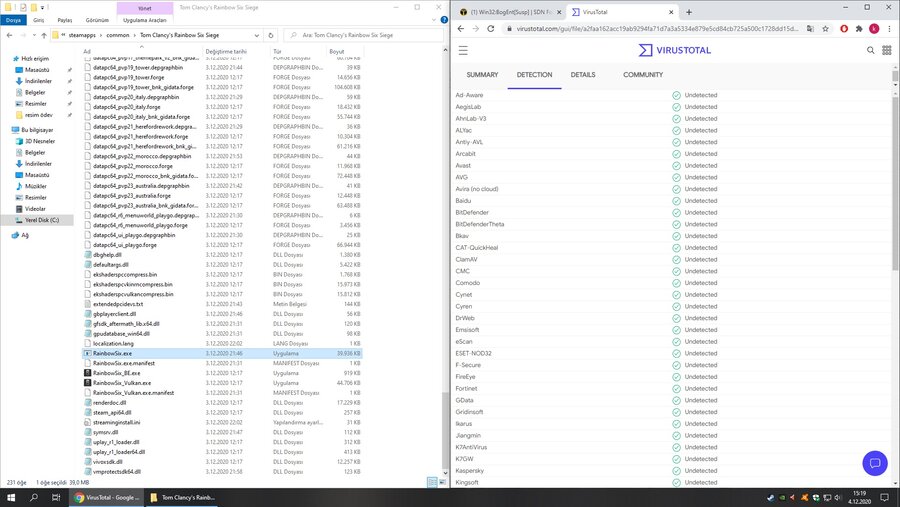Open the COMMUNITY tab
Image resolution: width=900 pixels, height=507 pixels.
(643, 75)
